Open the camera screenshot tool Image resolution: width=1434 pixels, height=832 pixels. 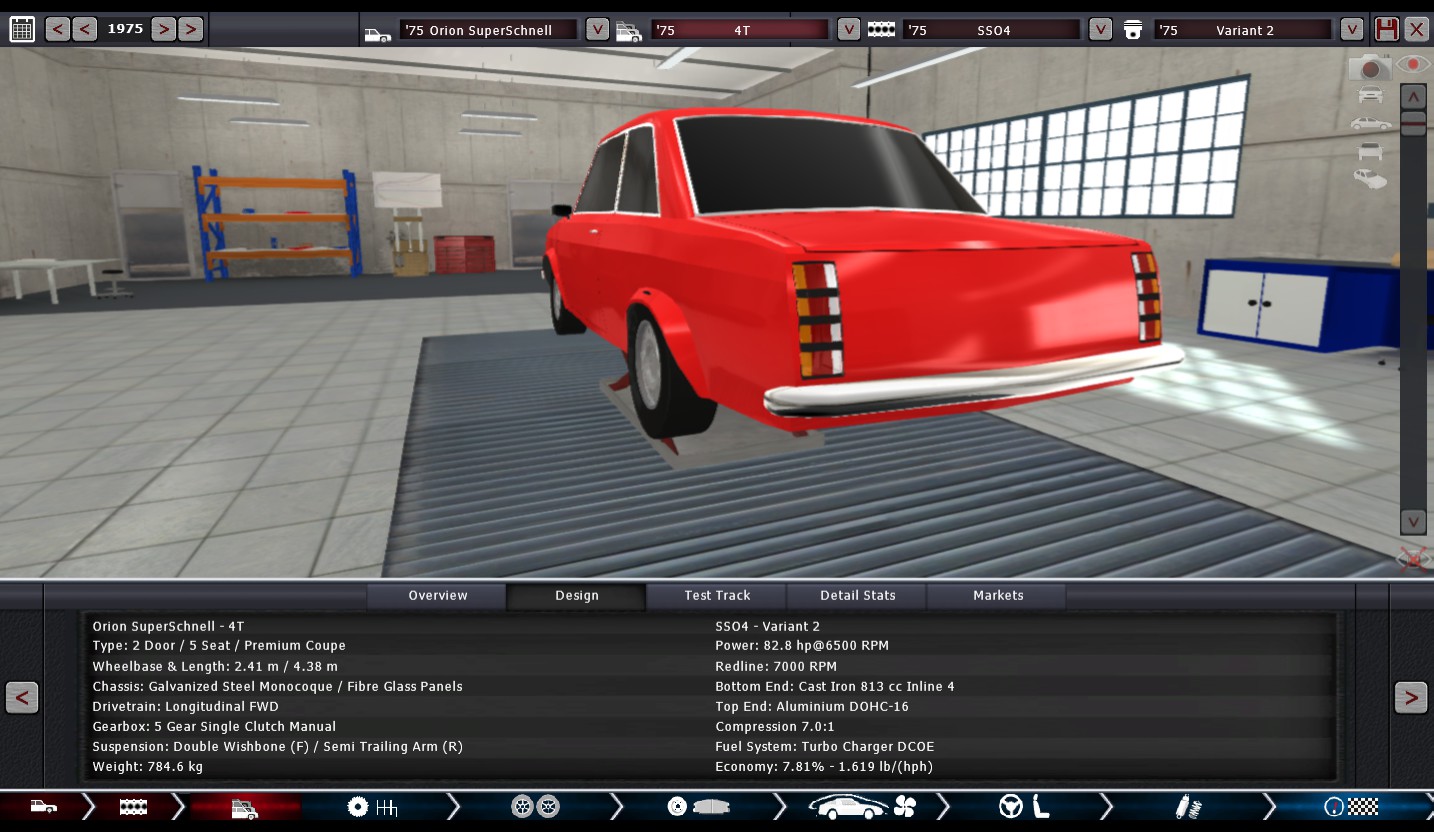pyautogui.click(x=1370, y=67)
